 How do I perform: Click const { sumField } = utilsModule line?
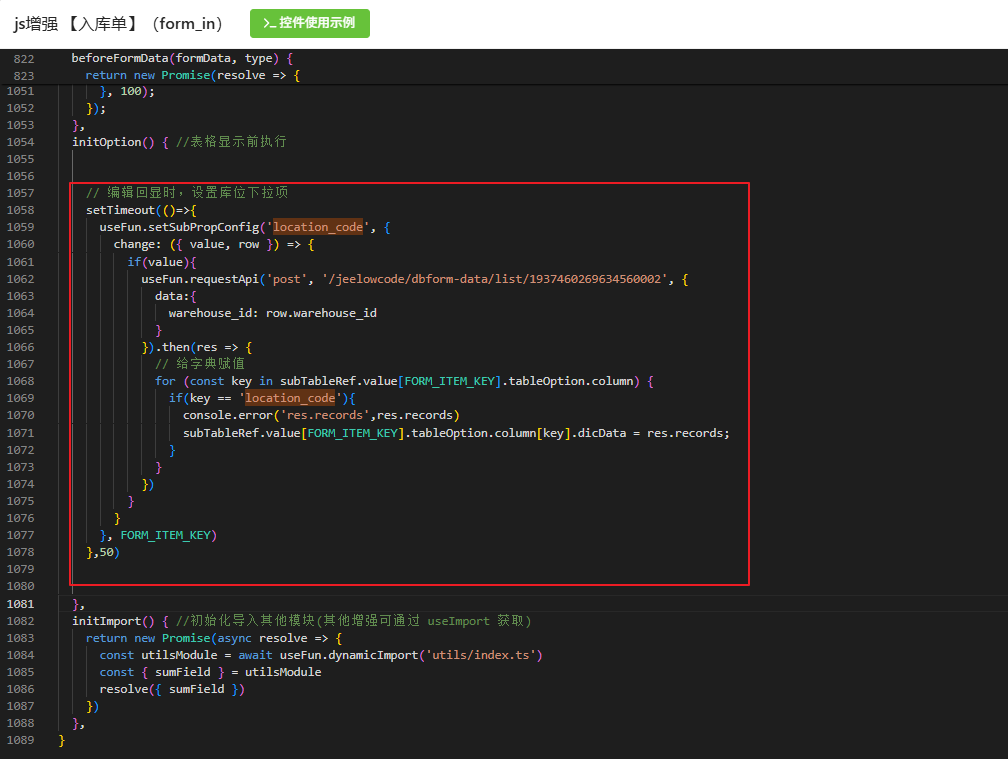click(x=210, y=672)
